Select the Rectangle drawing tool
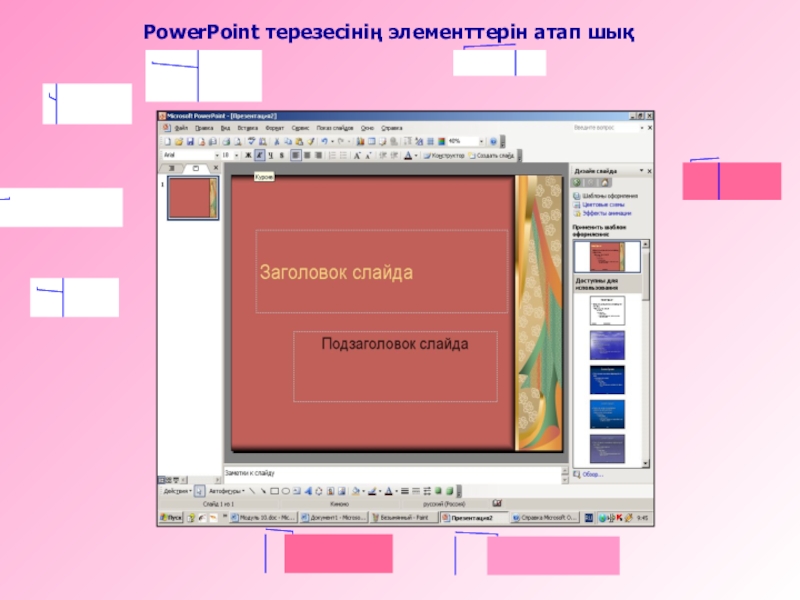 (x=274, y=491)
